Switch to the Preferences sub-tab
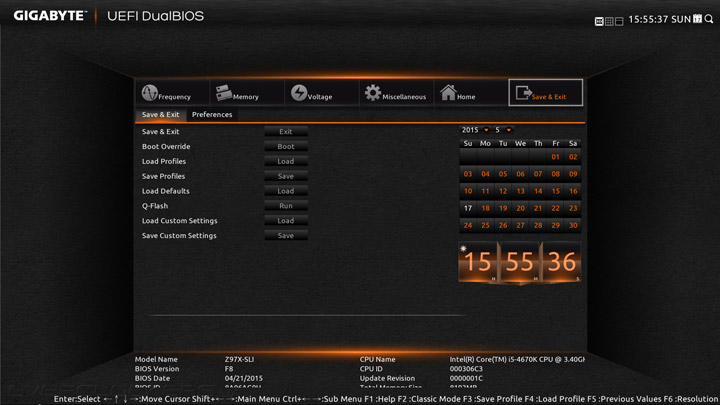This screenshot has width=720, height=405. (212, 115)
